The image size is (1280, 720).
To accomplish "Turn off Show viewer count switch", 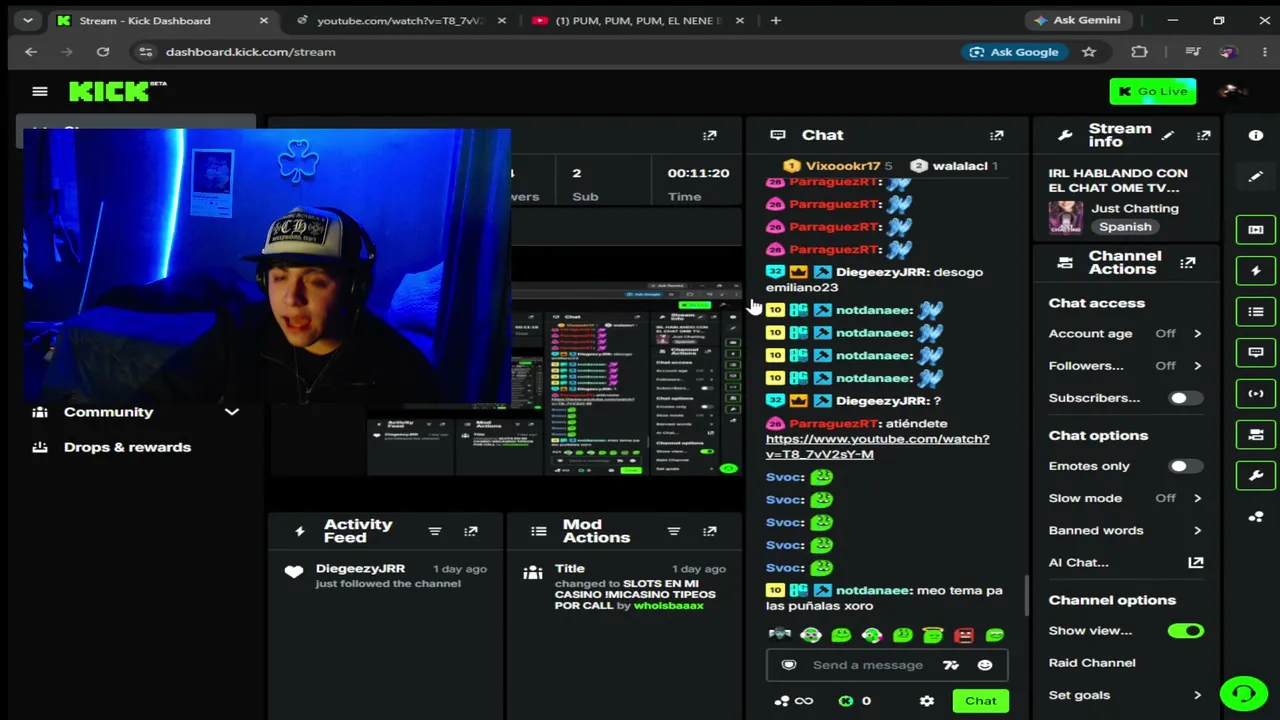I will click(1185, 631).
